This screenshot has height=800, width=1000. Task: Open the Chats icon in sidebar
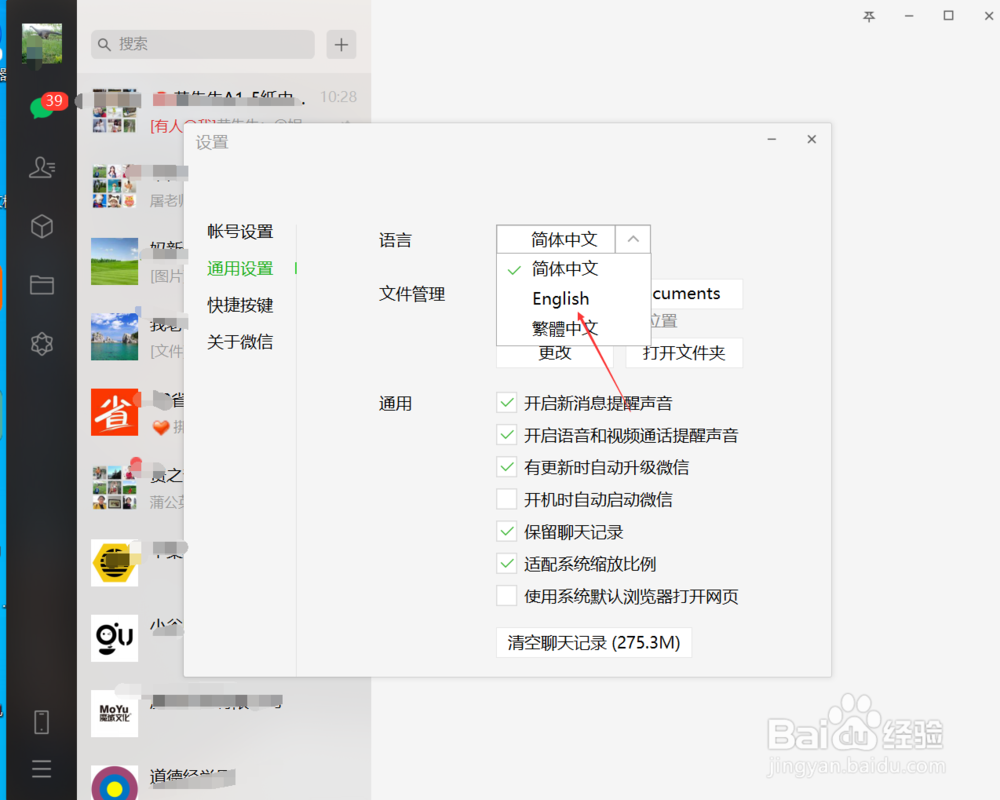[42, 108]
